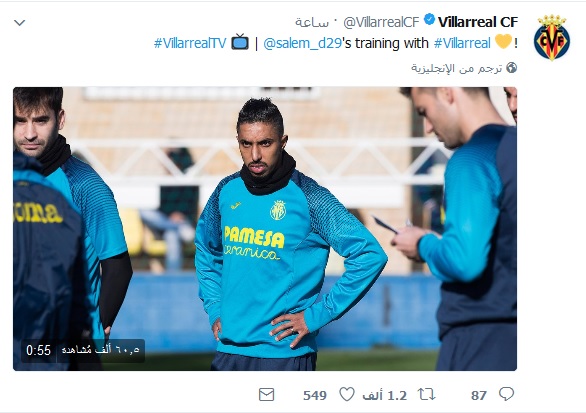
Task: Like the tweet with heart icon
Action: 346,394
